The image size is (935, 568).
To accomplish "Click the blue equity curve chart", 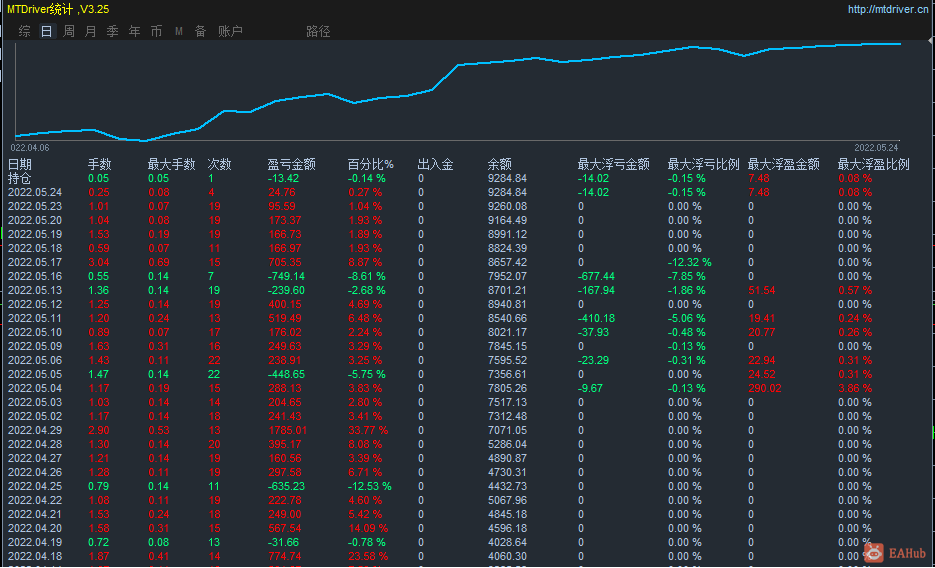I will point(457,91).
